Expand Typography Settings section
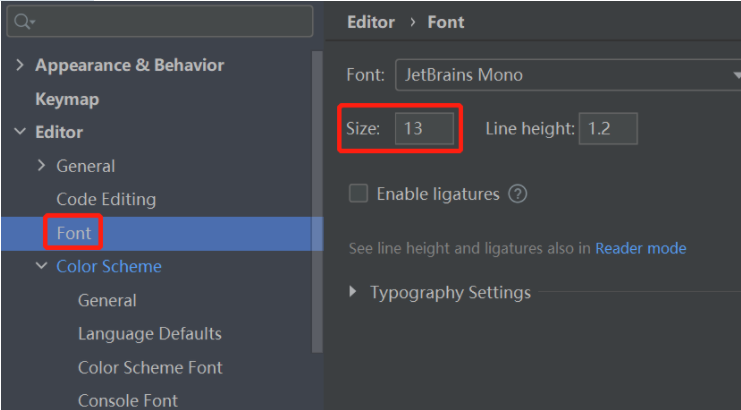 354,292
